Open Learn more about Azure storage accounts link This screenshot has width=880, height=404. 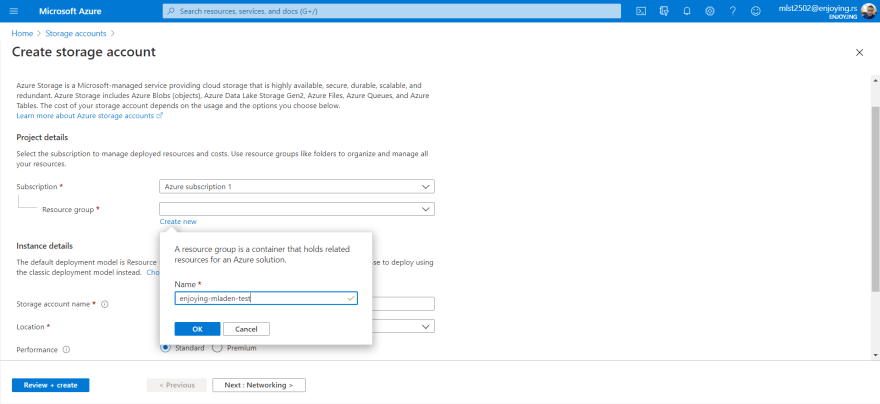[x=89, y=116]
